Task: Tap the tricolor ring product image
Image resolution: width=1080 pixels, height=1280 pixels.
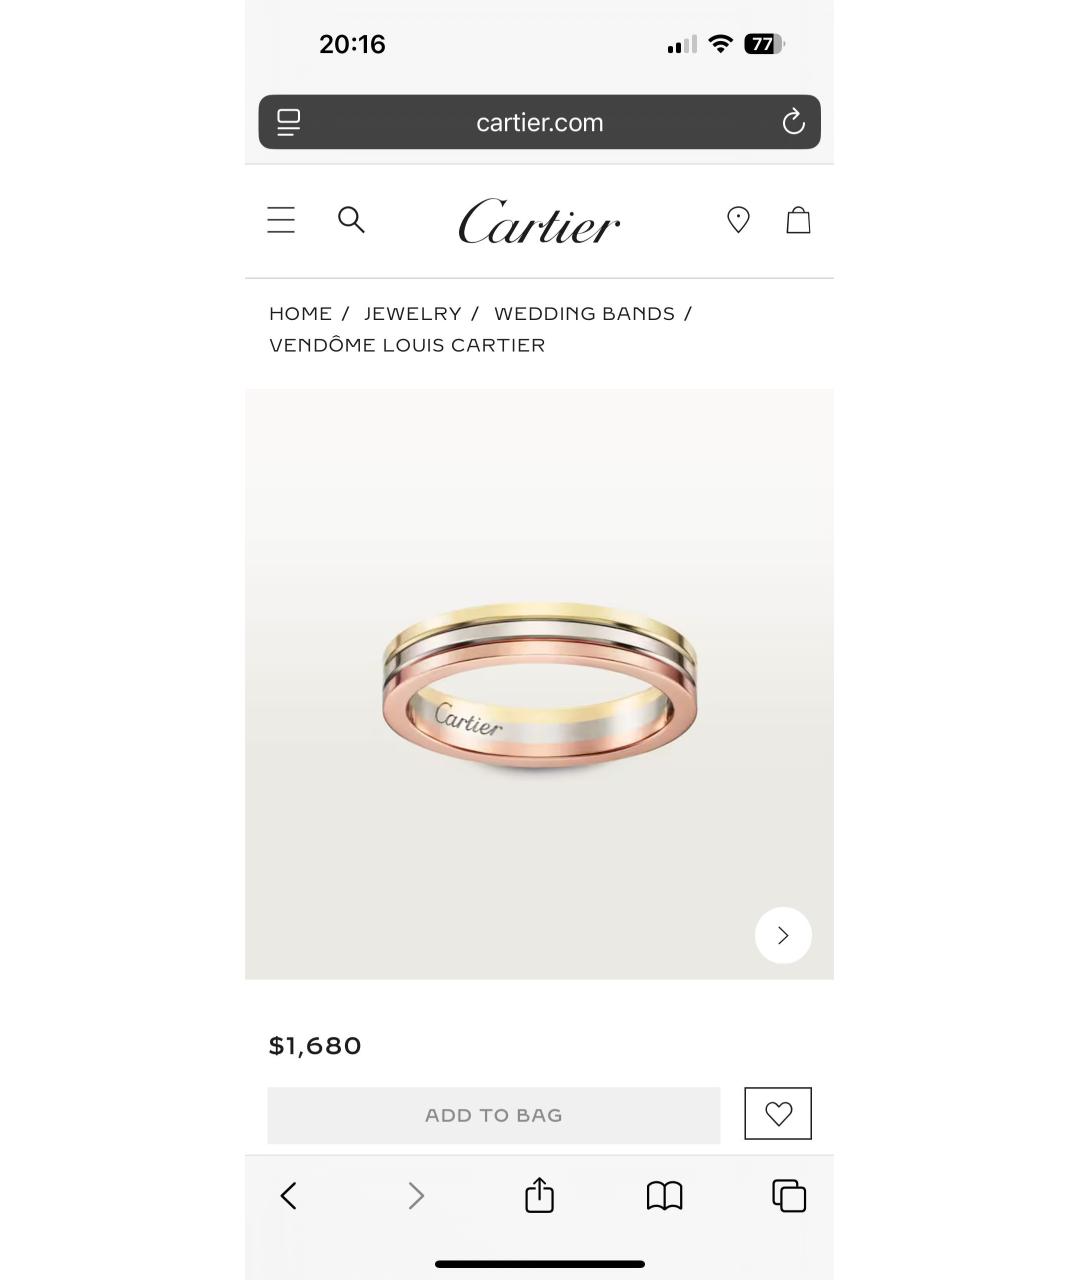Action: pyautogui.click(x=539, y=684)
